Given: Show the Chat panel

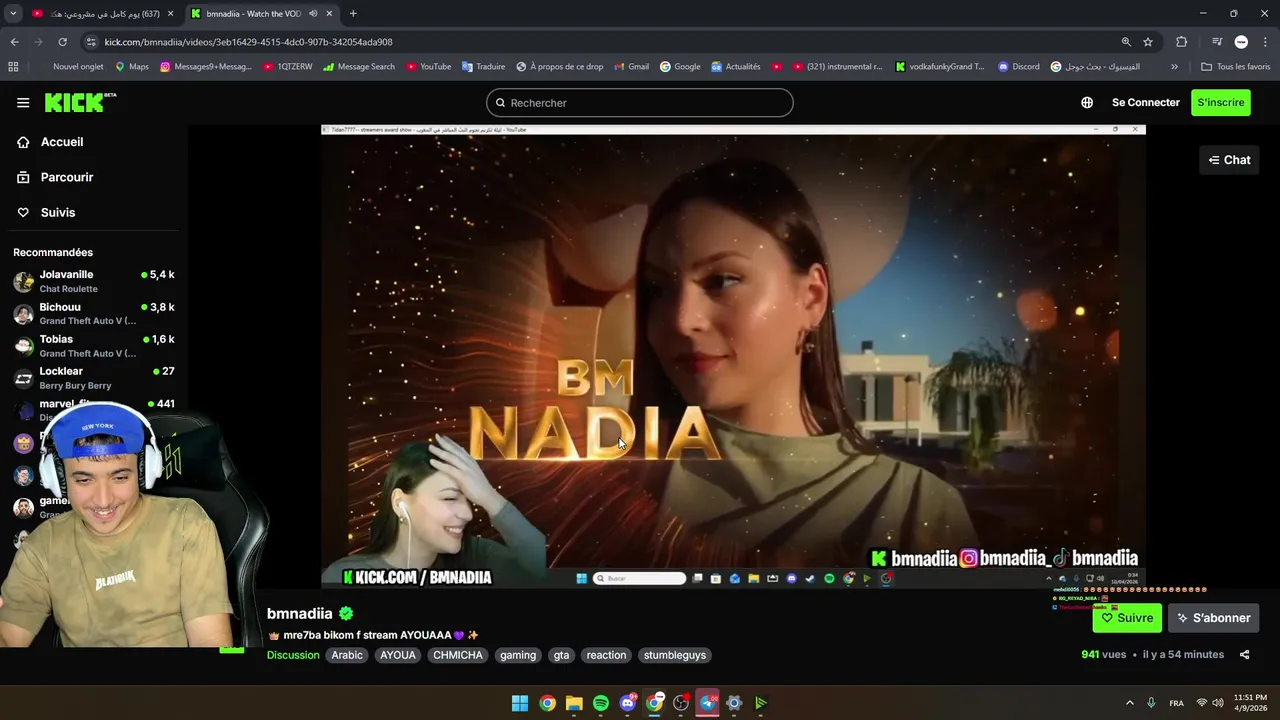Looking at the screenshot, I should pos(1229,160).
